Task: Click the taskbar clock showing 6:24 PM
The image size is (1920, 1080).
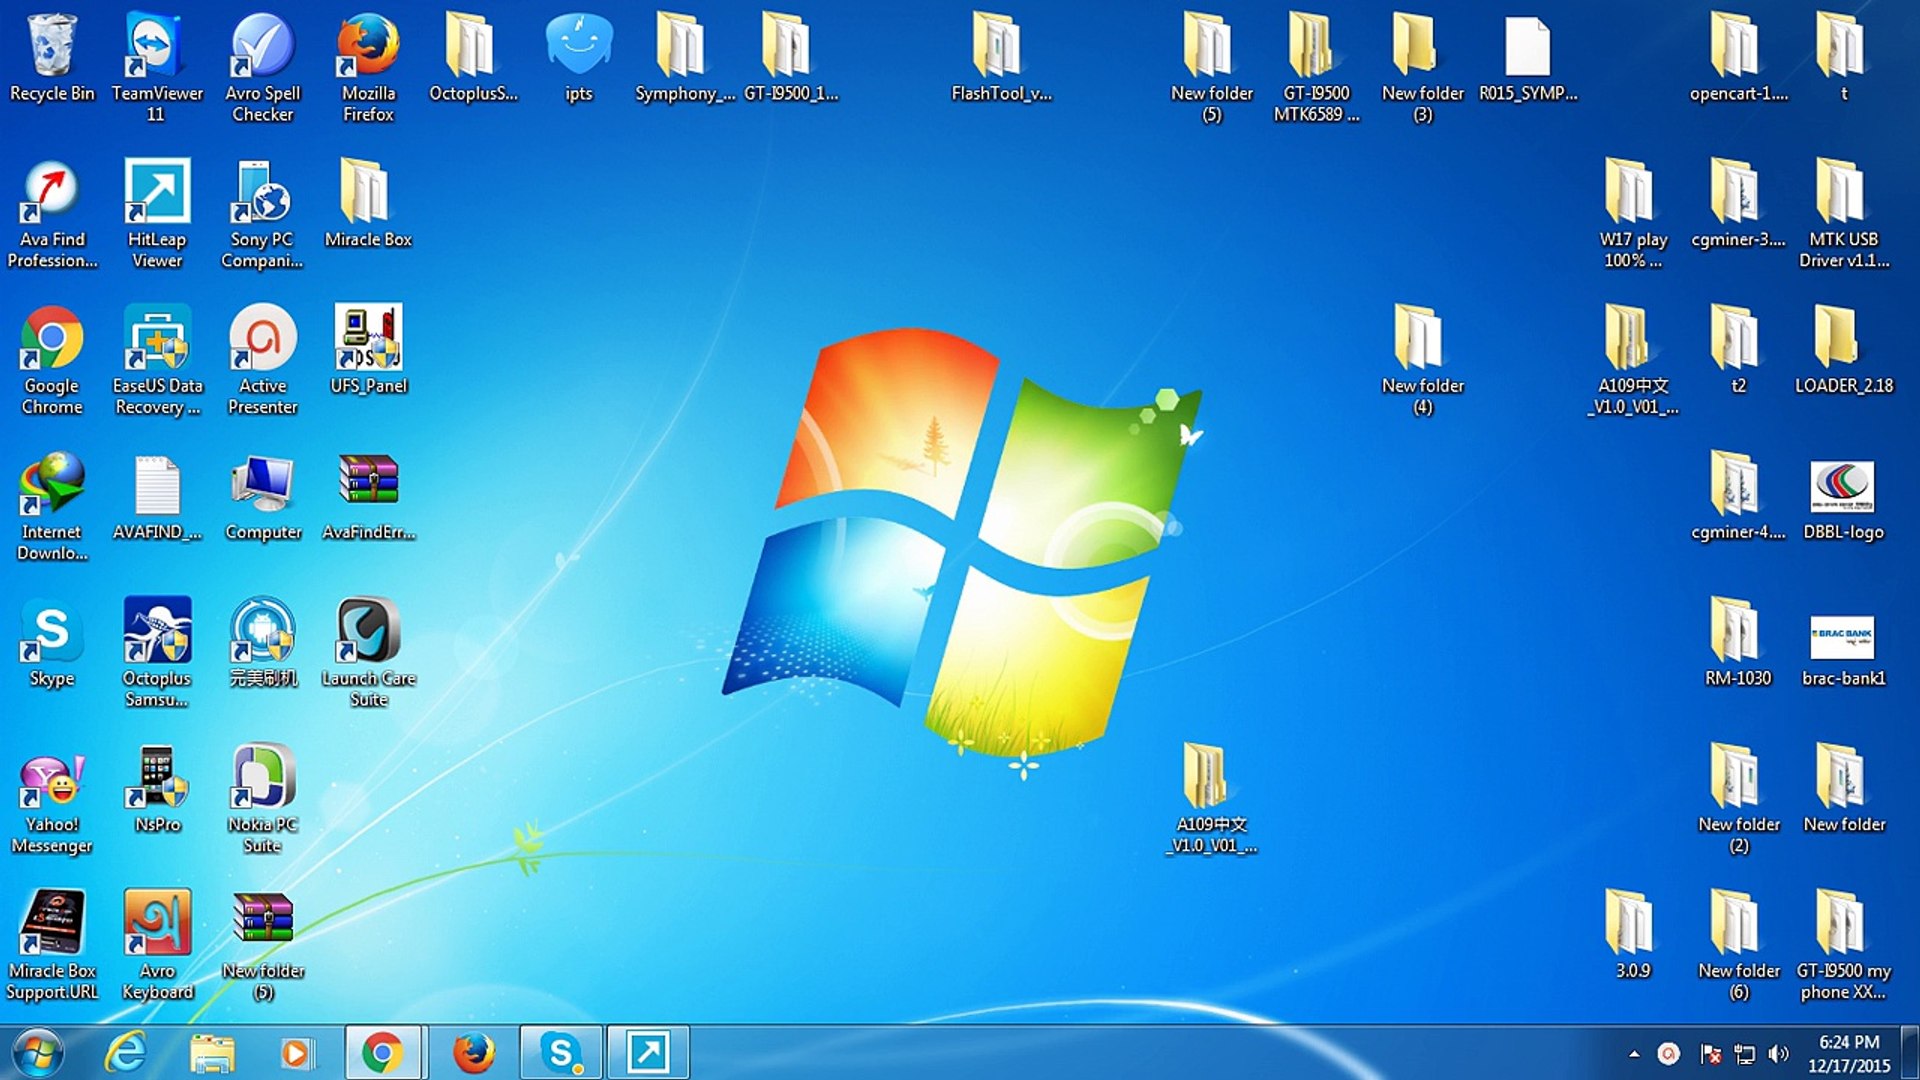Action: pos(1848,1053)
